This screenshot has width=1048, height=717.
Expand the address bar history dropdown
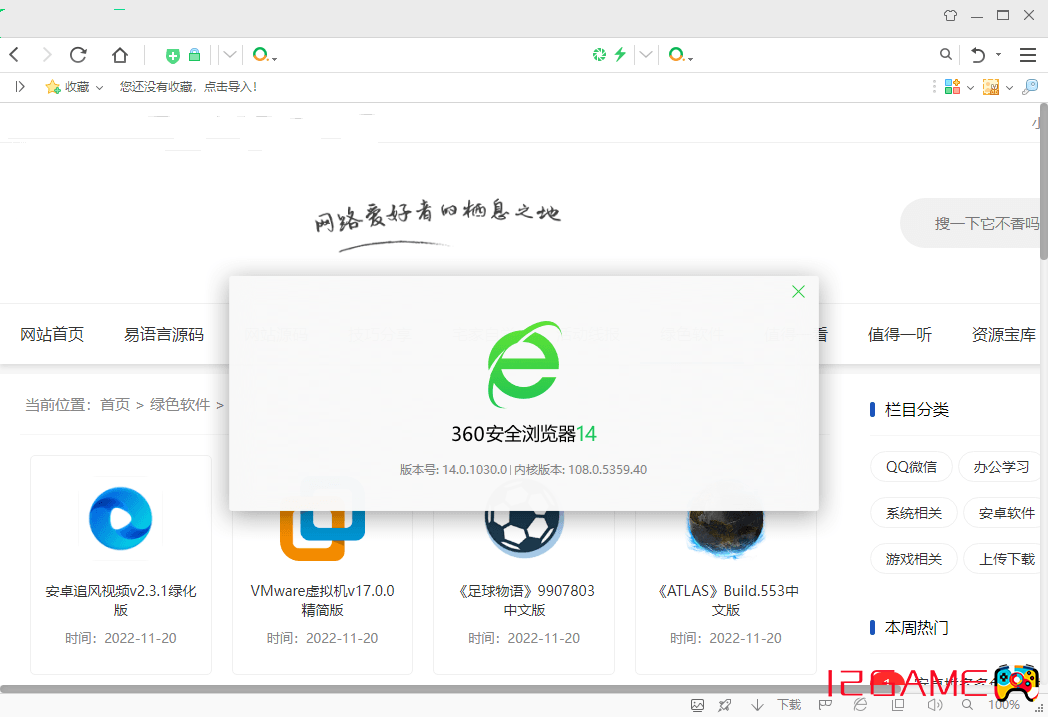pos(229,55)
